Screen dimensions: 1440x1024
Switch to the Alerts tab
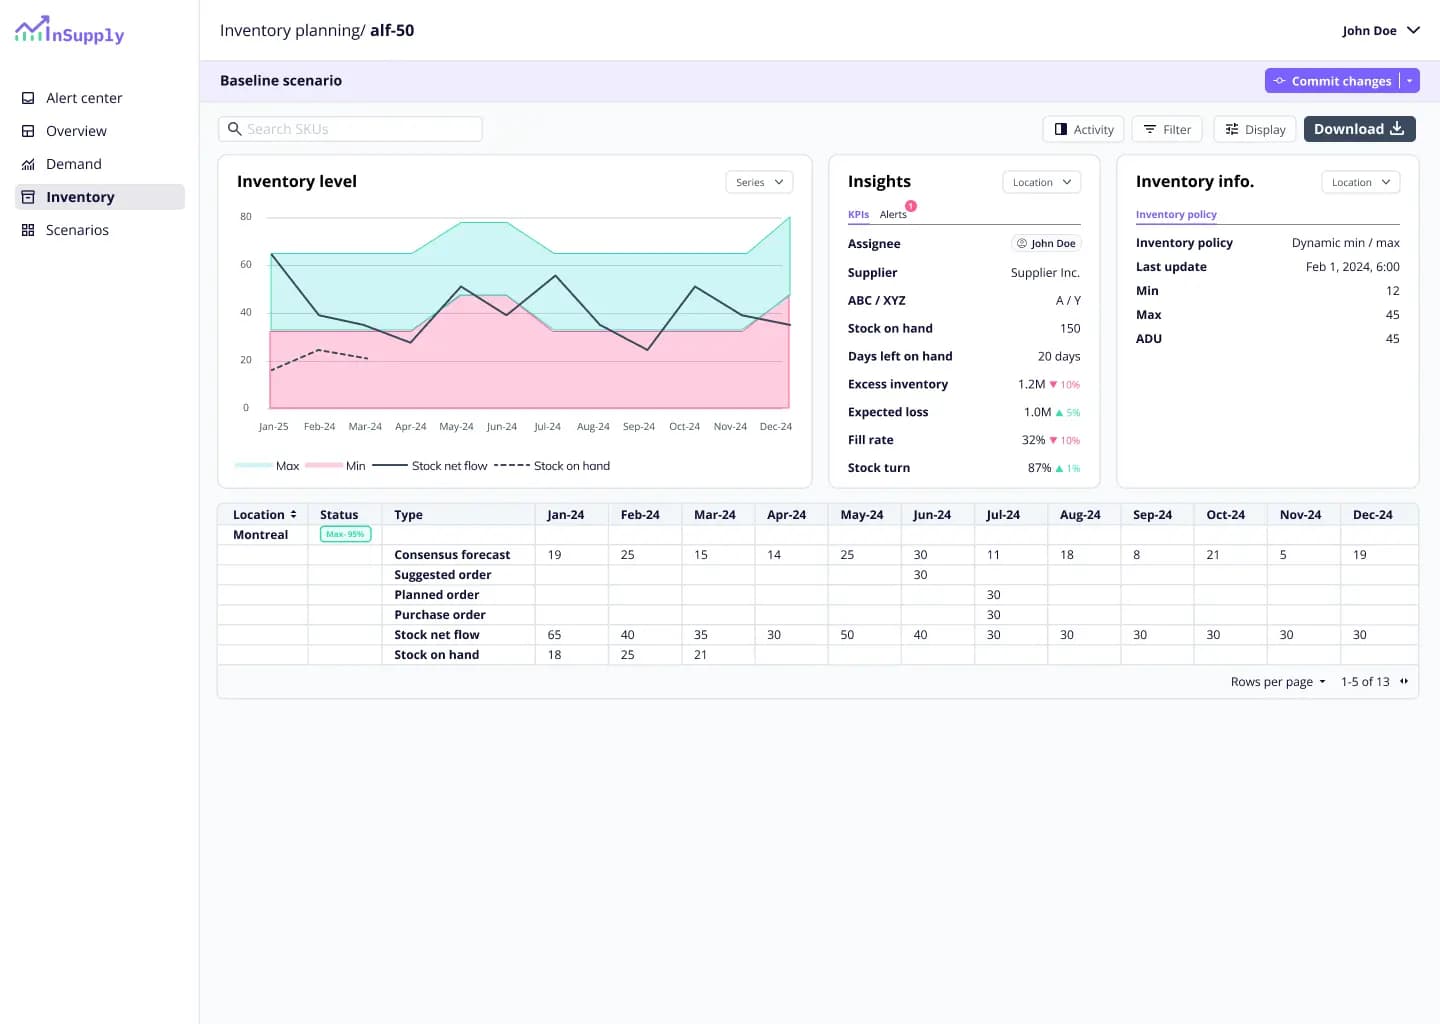[893, 214]
